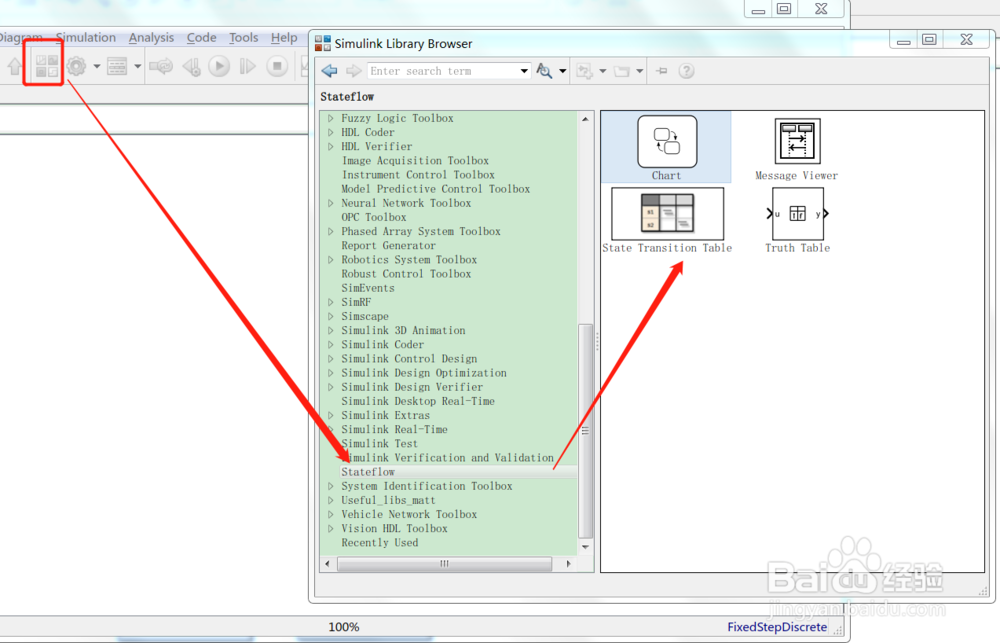Select the State Transition Table block
This screenshot has height=643, width=1000.
click(x=667, y=220)
